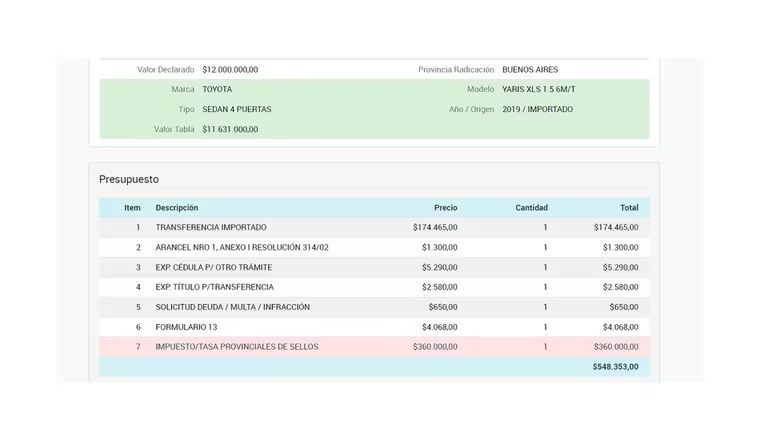The image size is (768, 432).
Task: Click the Marca value TOYOTA
Action: point(217,90)
